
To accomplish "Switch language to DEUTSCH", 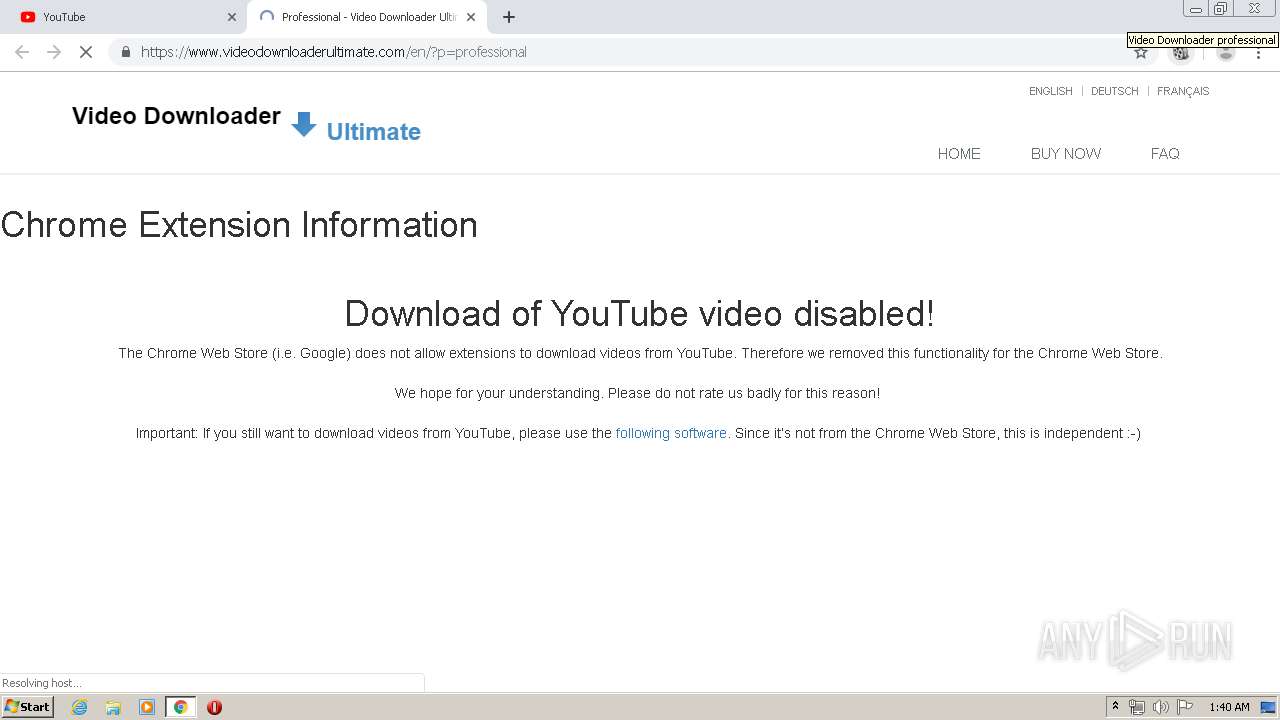I will 1114,91.
